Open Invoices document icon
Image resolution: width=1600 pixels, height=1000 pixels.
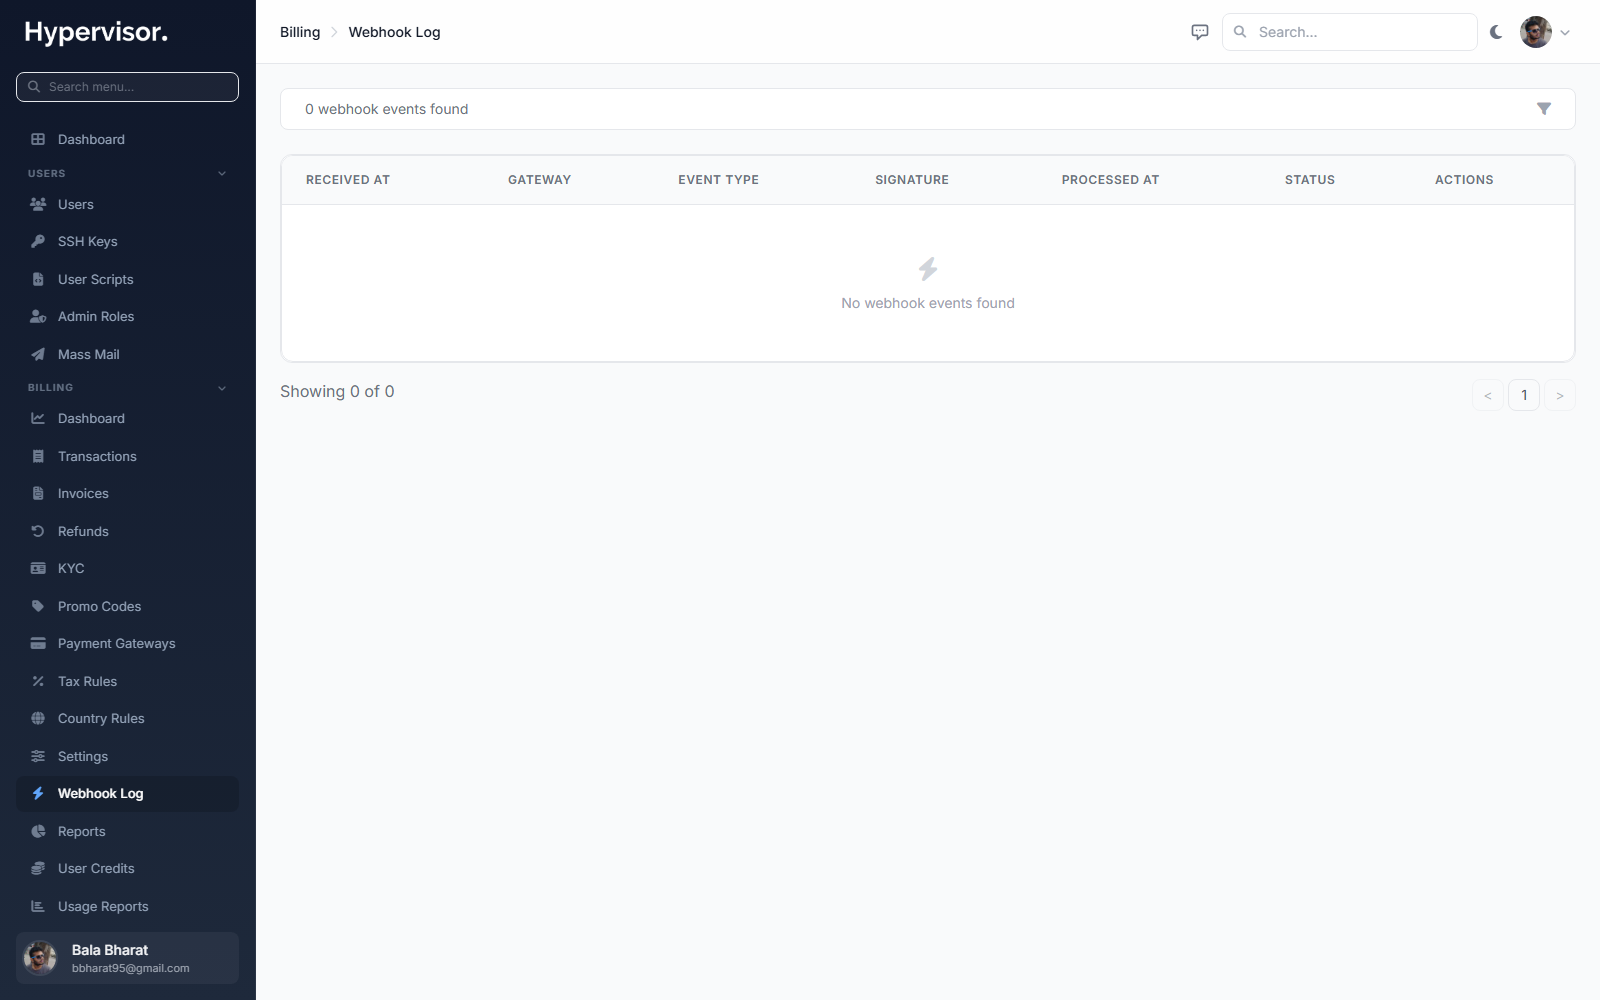pyautogui.click(x=38, y=493)
